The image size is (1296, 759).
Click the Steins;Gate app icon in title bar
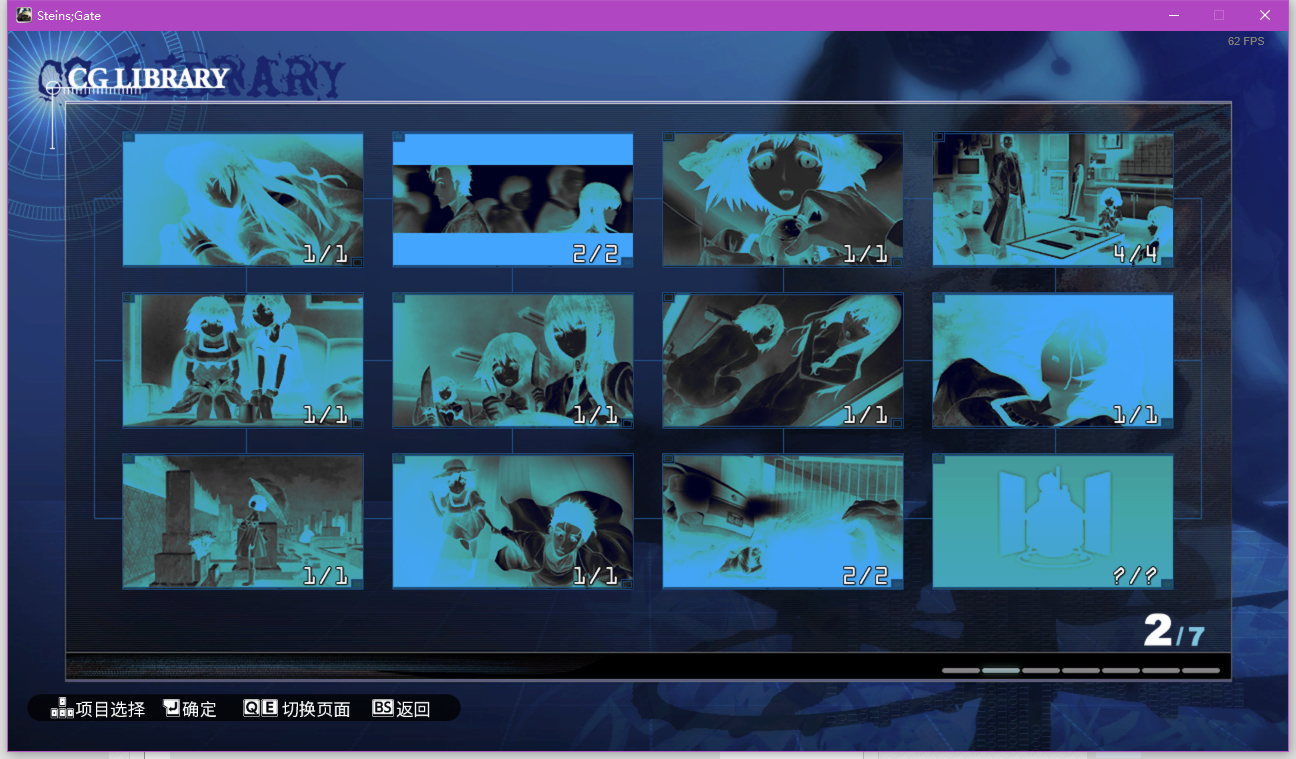[x=24, y=15]
